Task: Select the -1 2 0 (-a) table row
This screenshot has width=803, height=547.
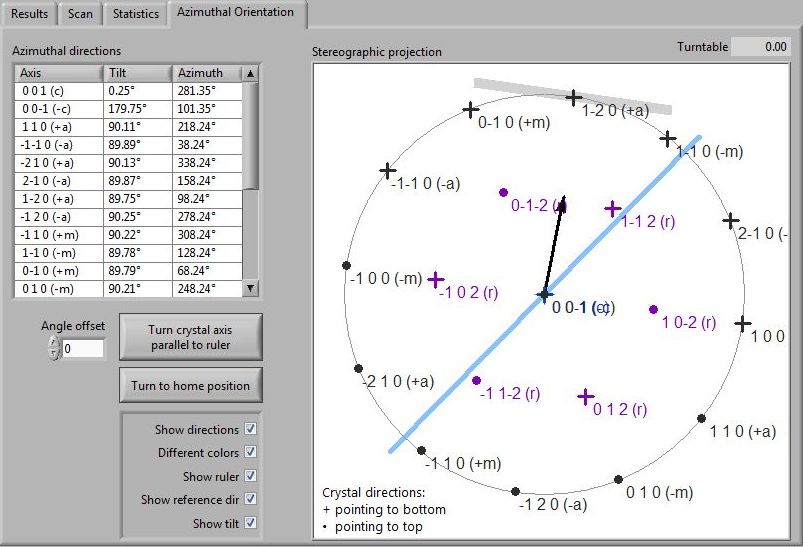Action: coord(129,217)
